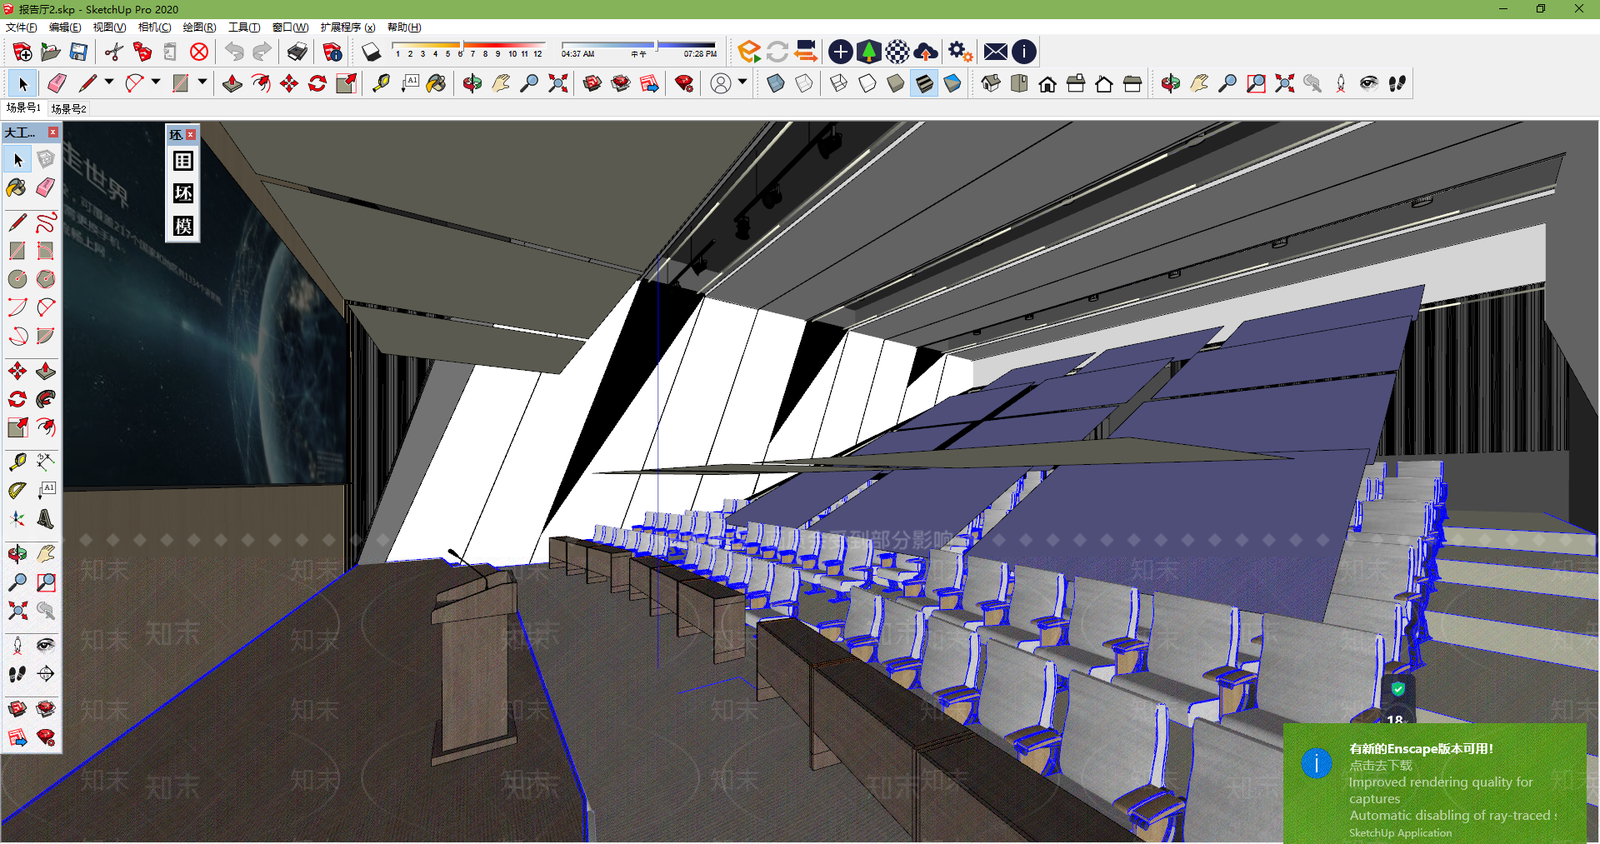Expand the Line tool dropdown arrow
This screenshot has height=844, width=1600.
[109, 82]
